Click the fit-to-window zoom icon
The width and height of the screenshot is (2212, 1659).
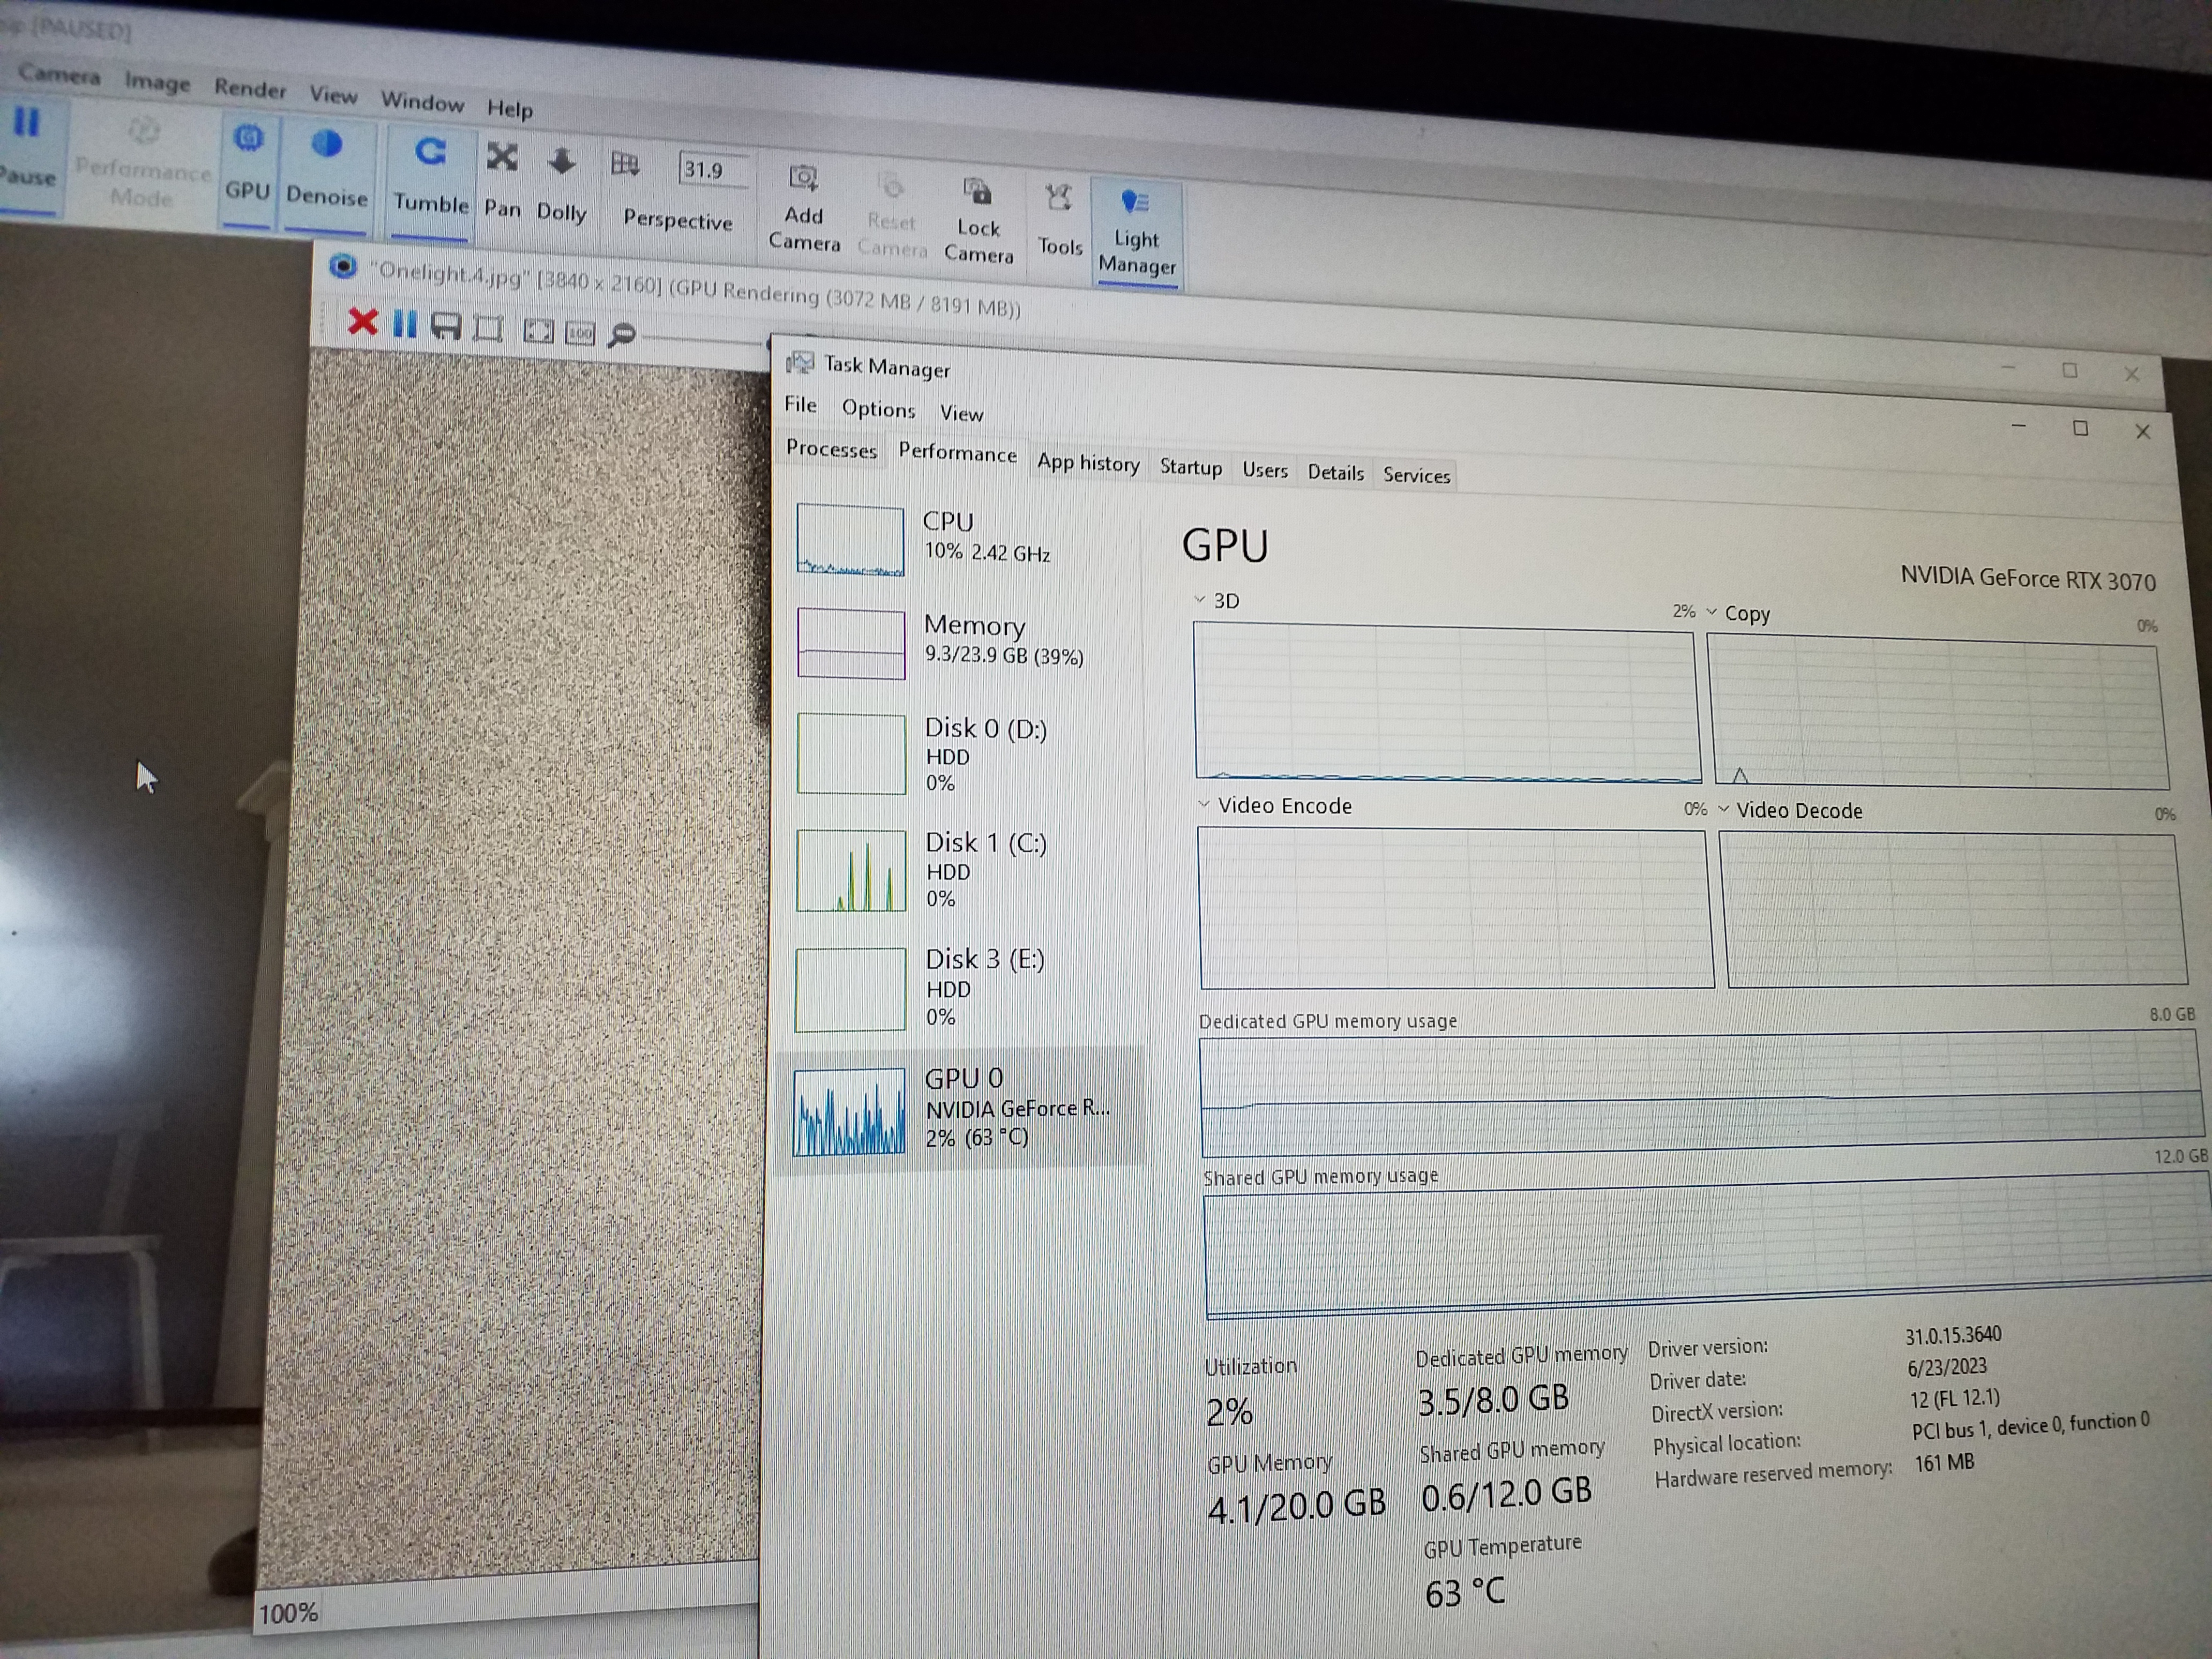pyautogui.click(x=538, y=331)
